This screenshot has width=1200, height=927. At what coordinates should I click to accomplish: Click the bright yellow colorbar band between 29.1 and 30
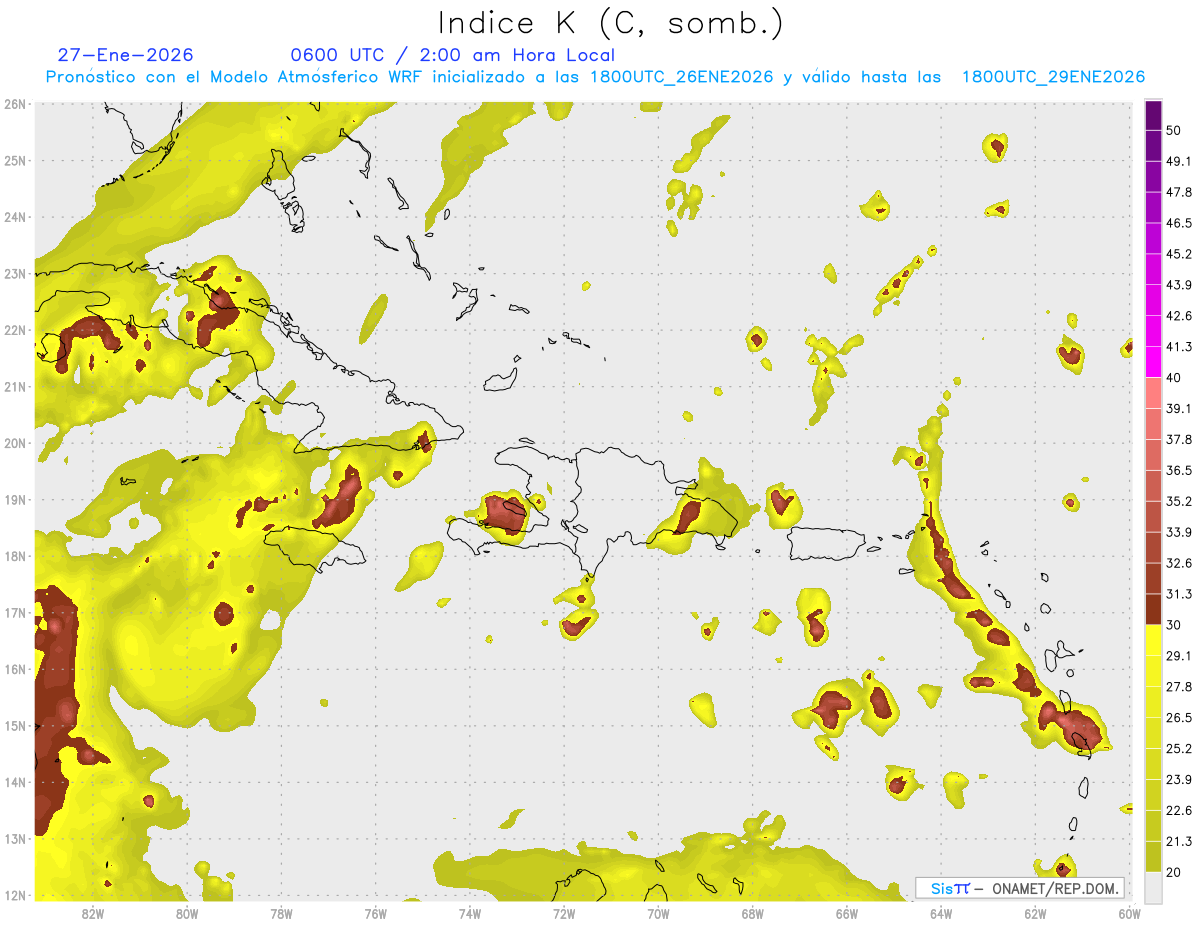[x=1153, y=640]
